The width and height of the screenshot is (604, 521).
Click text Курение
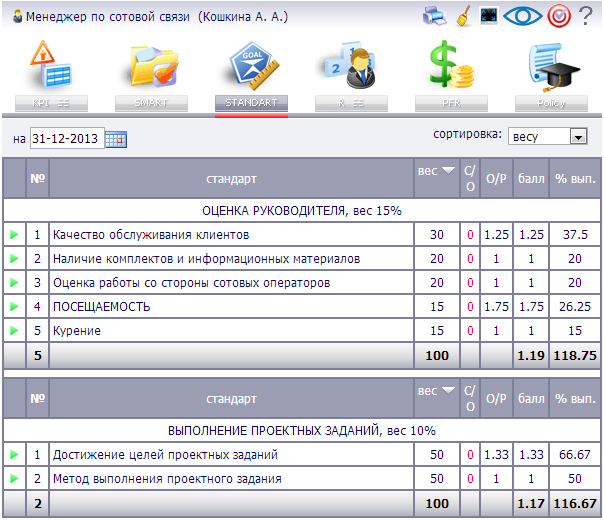77,330
